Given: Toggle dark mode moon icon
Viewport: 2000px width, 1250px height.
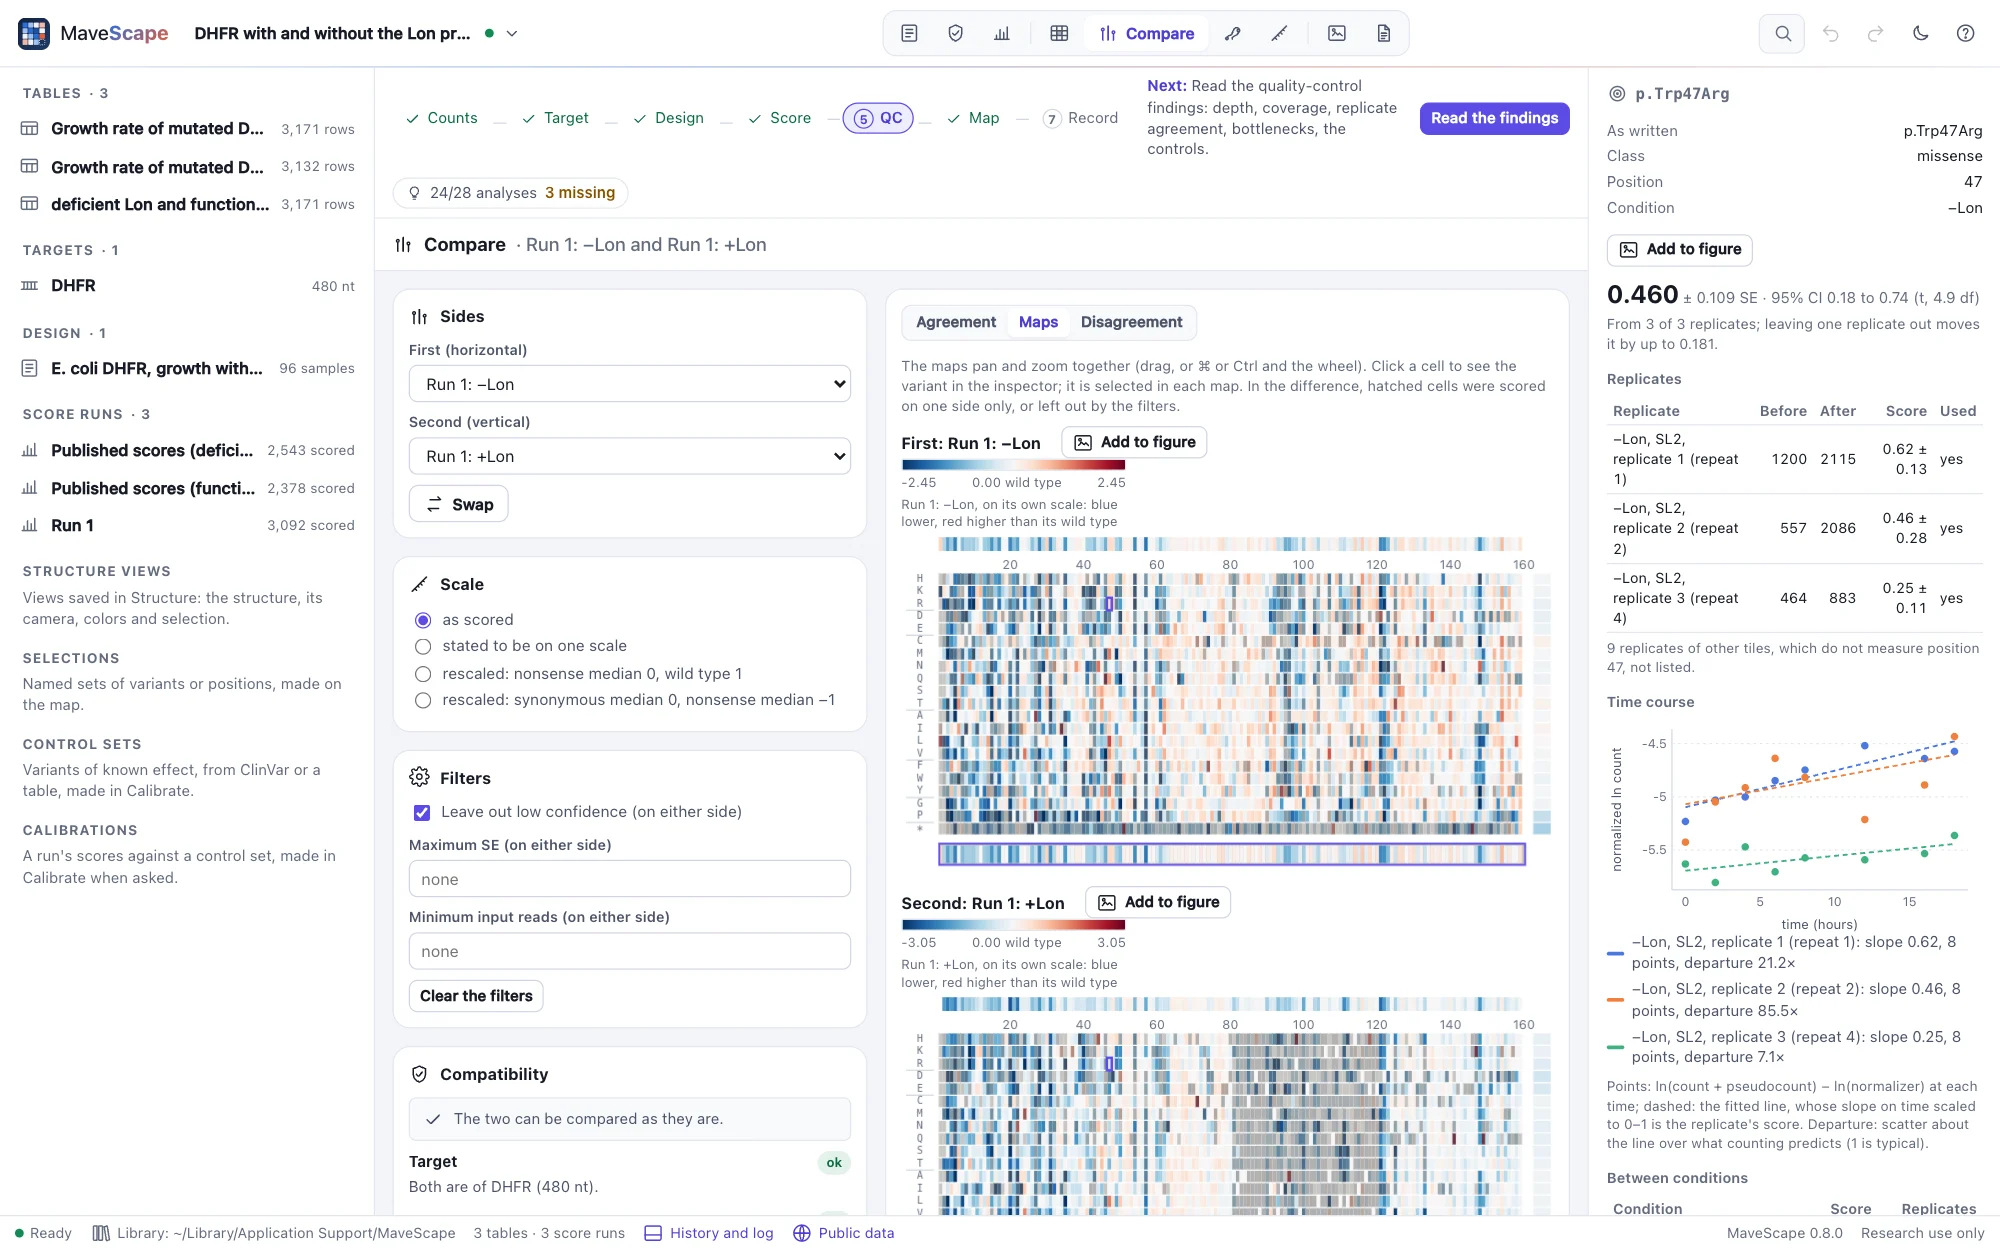Looking at the screenshot, I should point(1920,34).
